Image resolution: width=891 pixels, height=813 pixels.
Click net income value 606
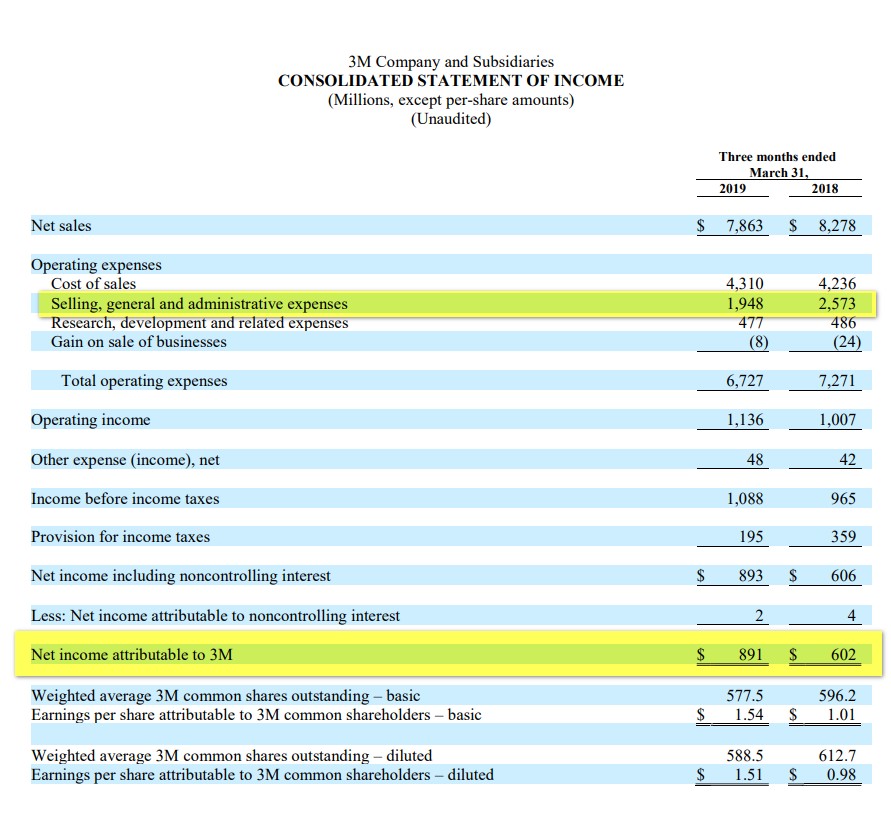(x=843, y=576)
